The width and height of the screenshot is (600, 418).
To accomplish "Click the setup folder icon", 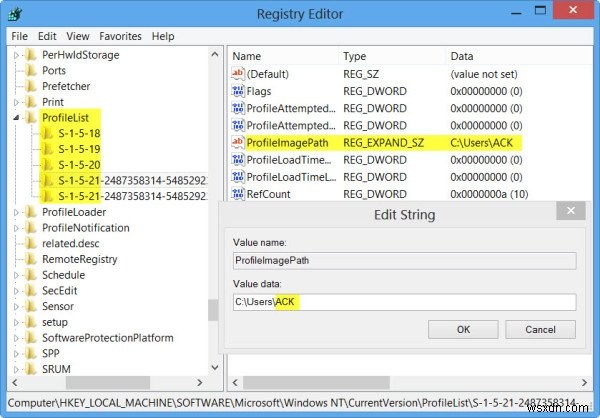I will pyautogui.click(x=31, y=322).
